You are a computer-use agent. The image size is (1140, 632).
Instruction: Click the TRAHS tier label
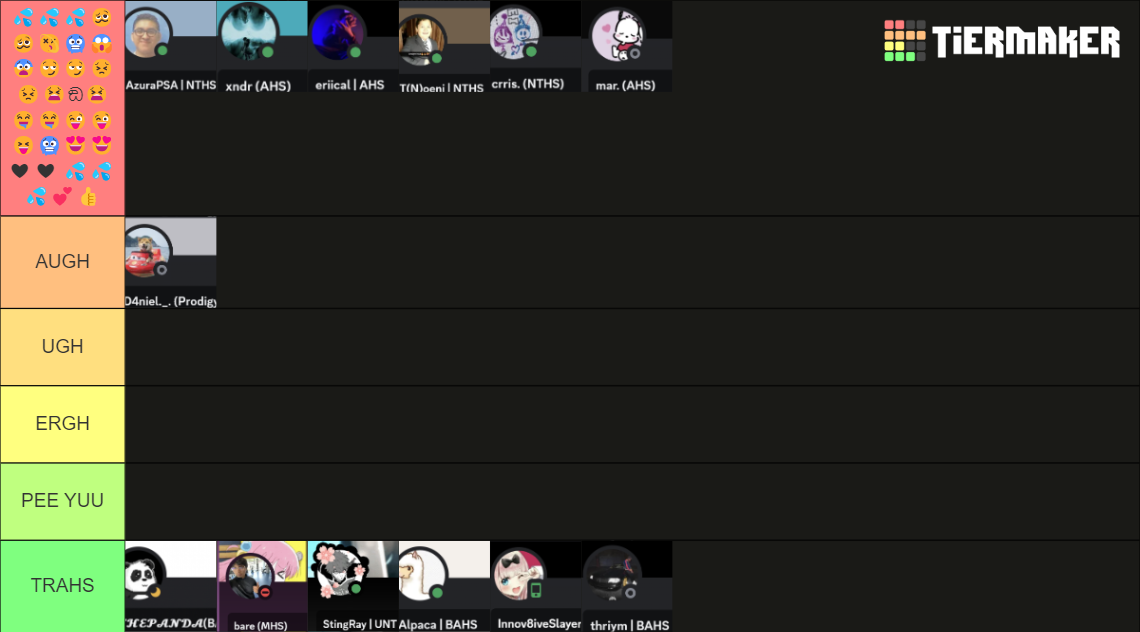pos(63,586)
